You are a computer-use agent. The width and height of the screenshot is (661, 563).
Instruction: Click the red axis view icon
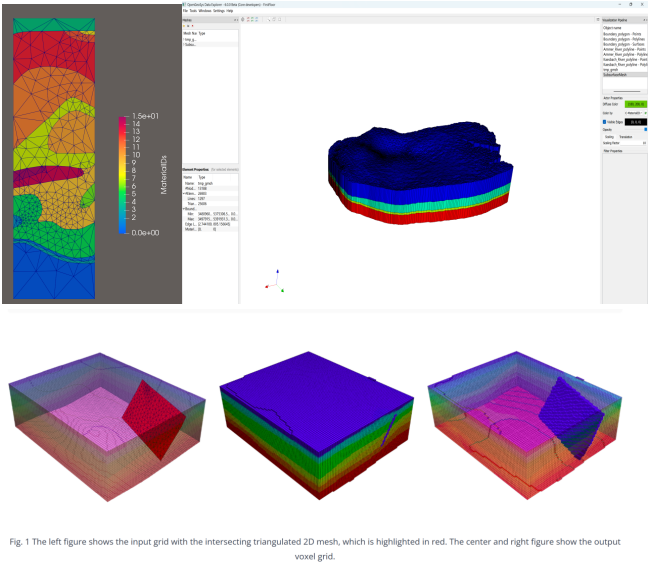coord(248,19)
